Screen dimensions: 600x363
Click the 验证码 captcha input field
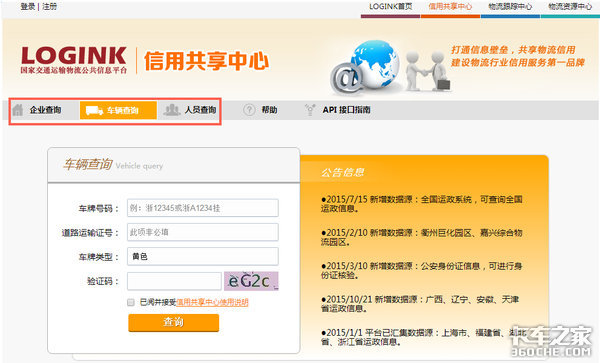174,281
